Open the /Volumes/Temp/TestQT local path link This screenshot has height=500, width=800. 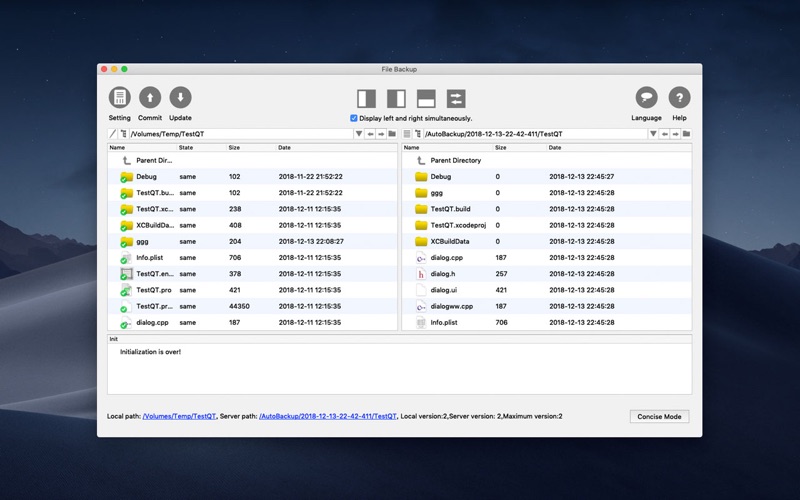(x=179, y=416)
